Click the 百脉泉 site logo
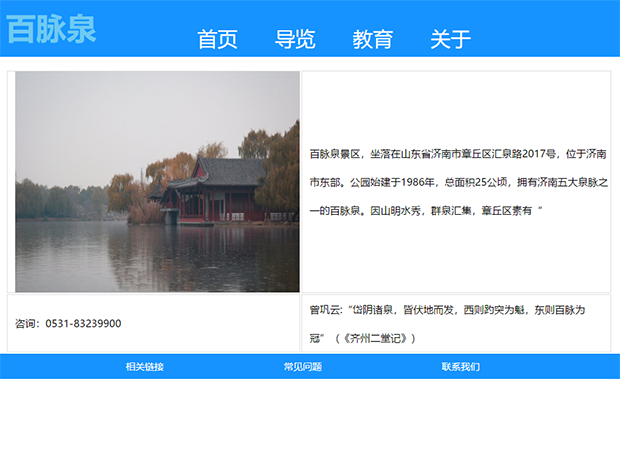 pos(51,29)
